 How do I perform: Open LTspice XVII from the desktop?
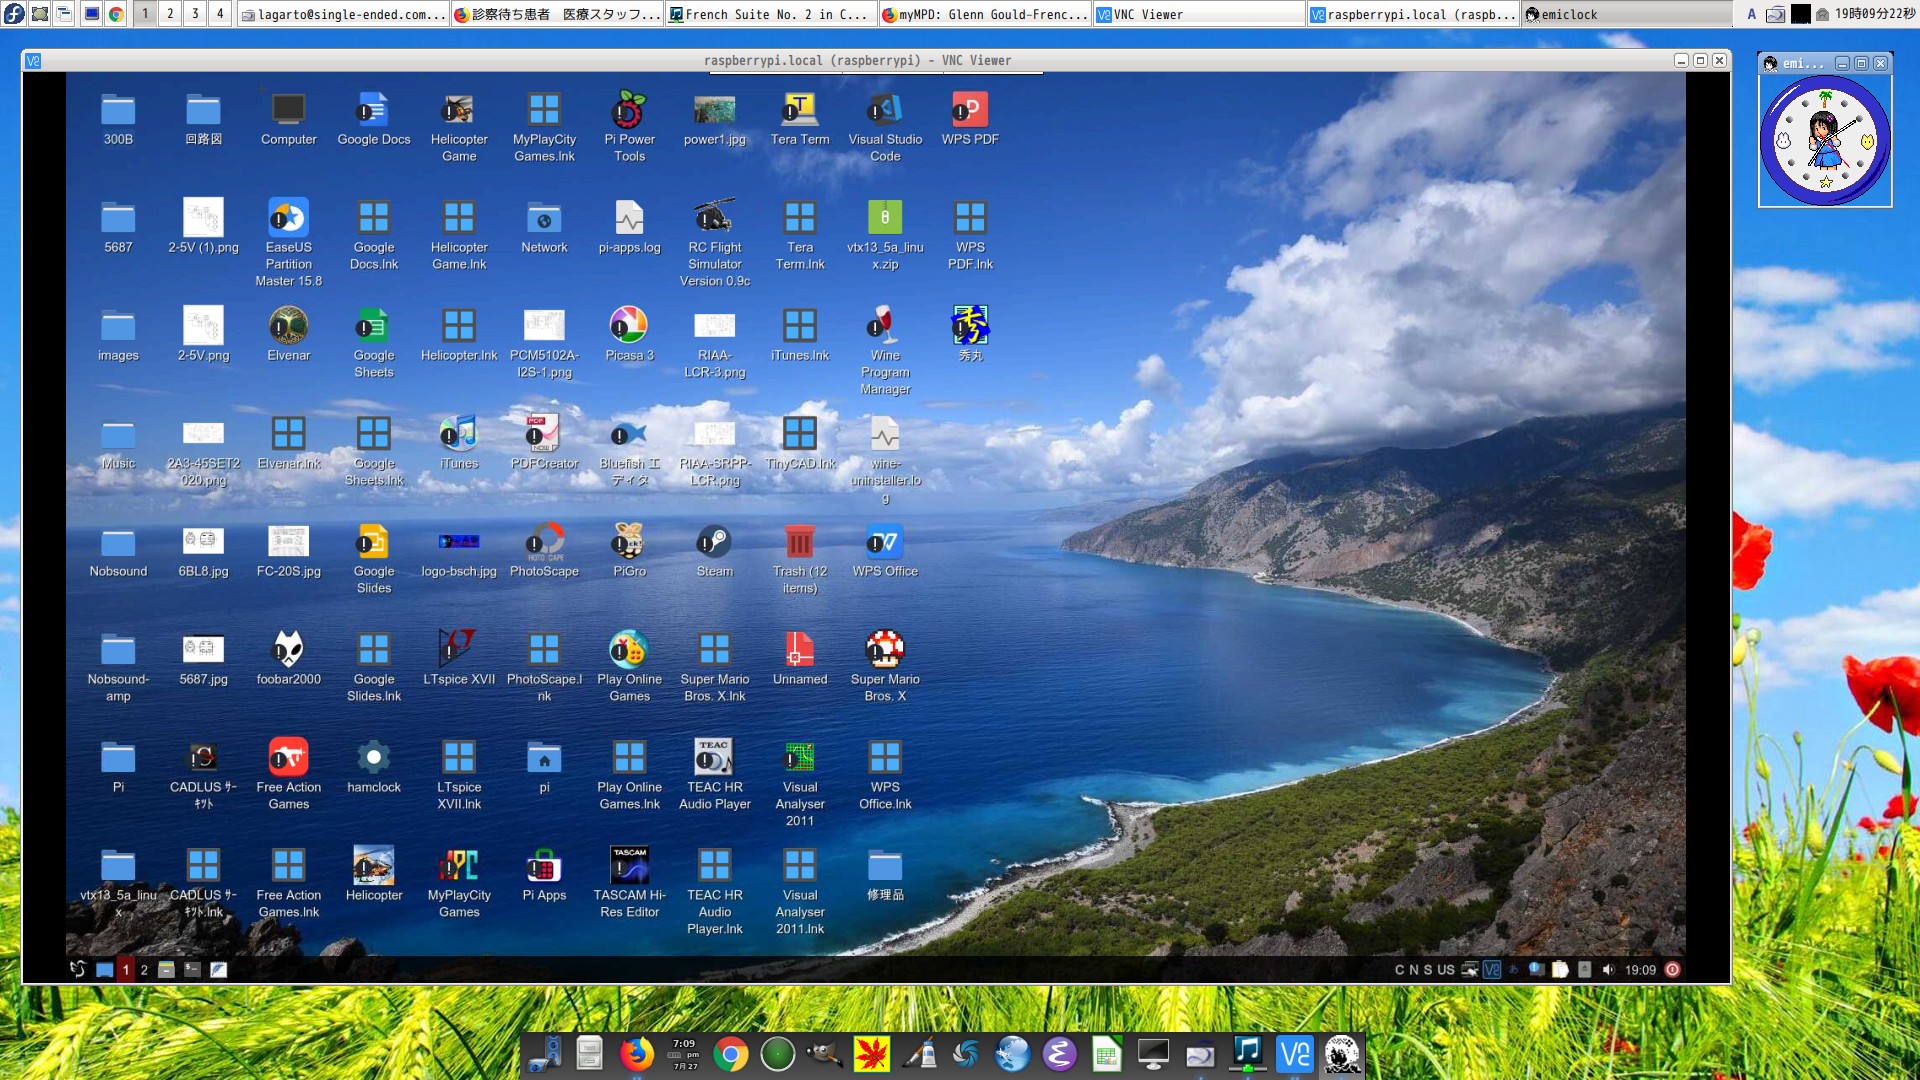459,650
